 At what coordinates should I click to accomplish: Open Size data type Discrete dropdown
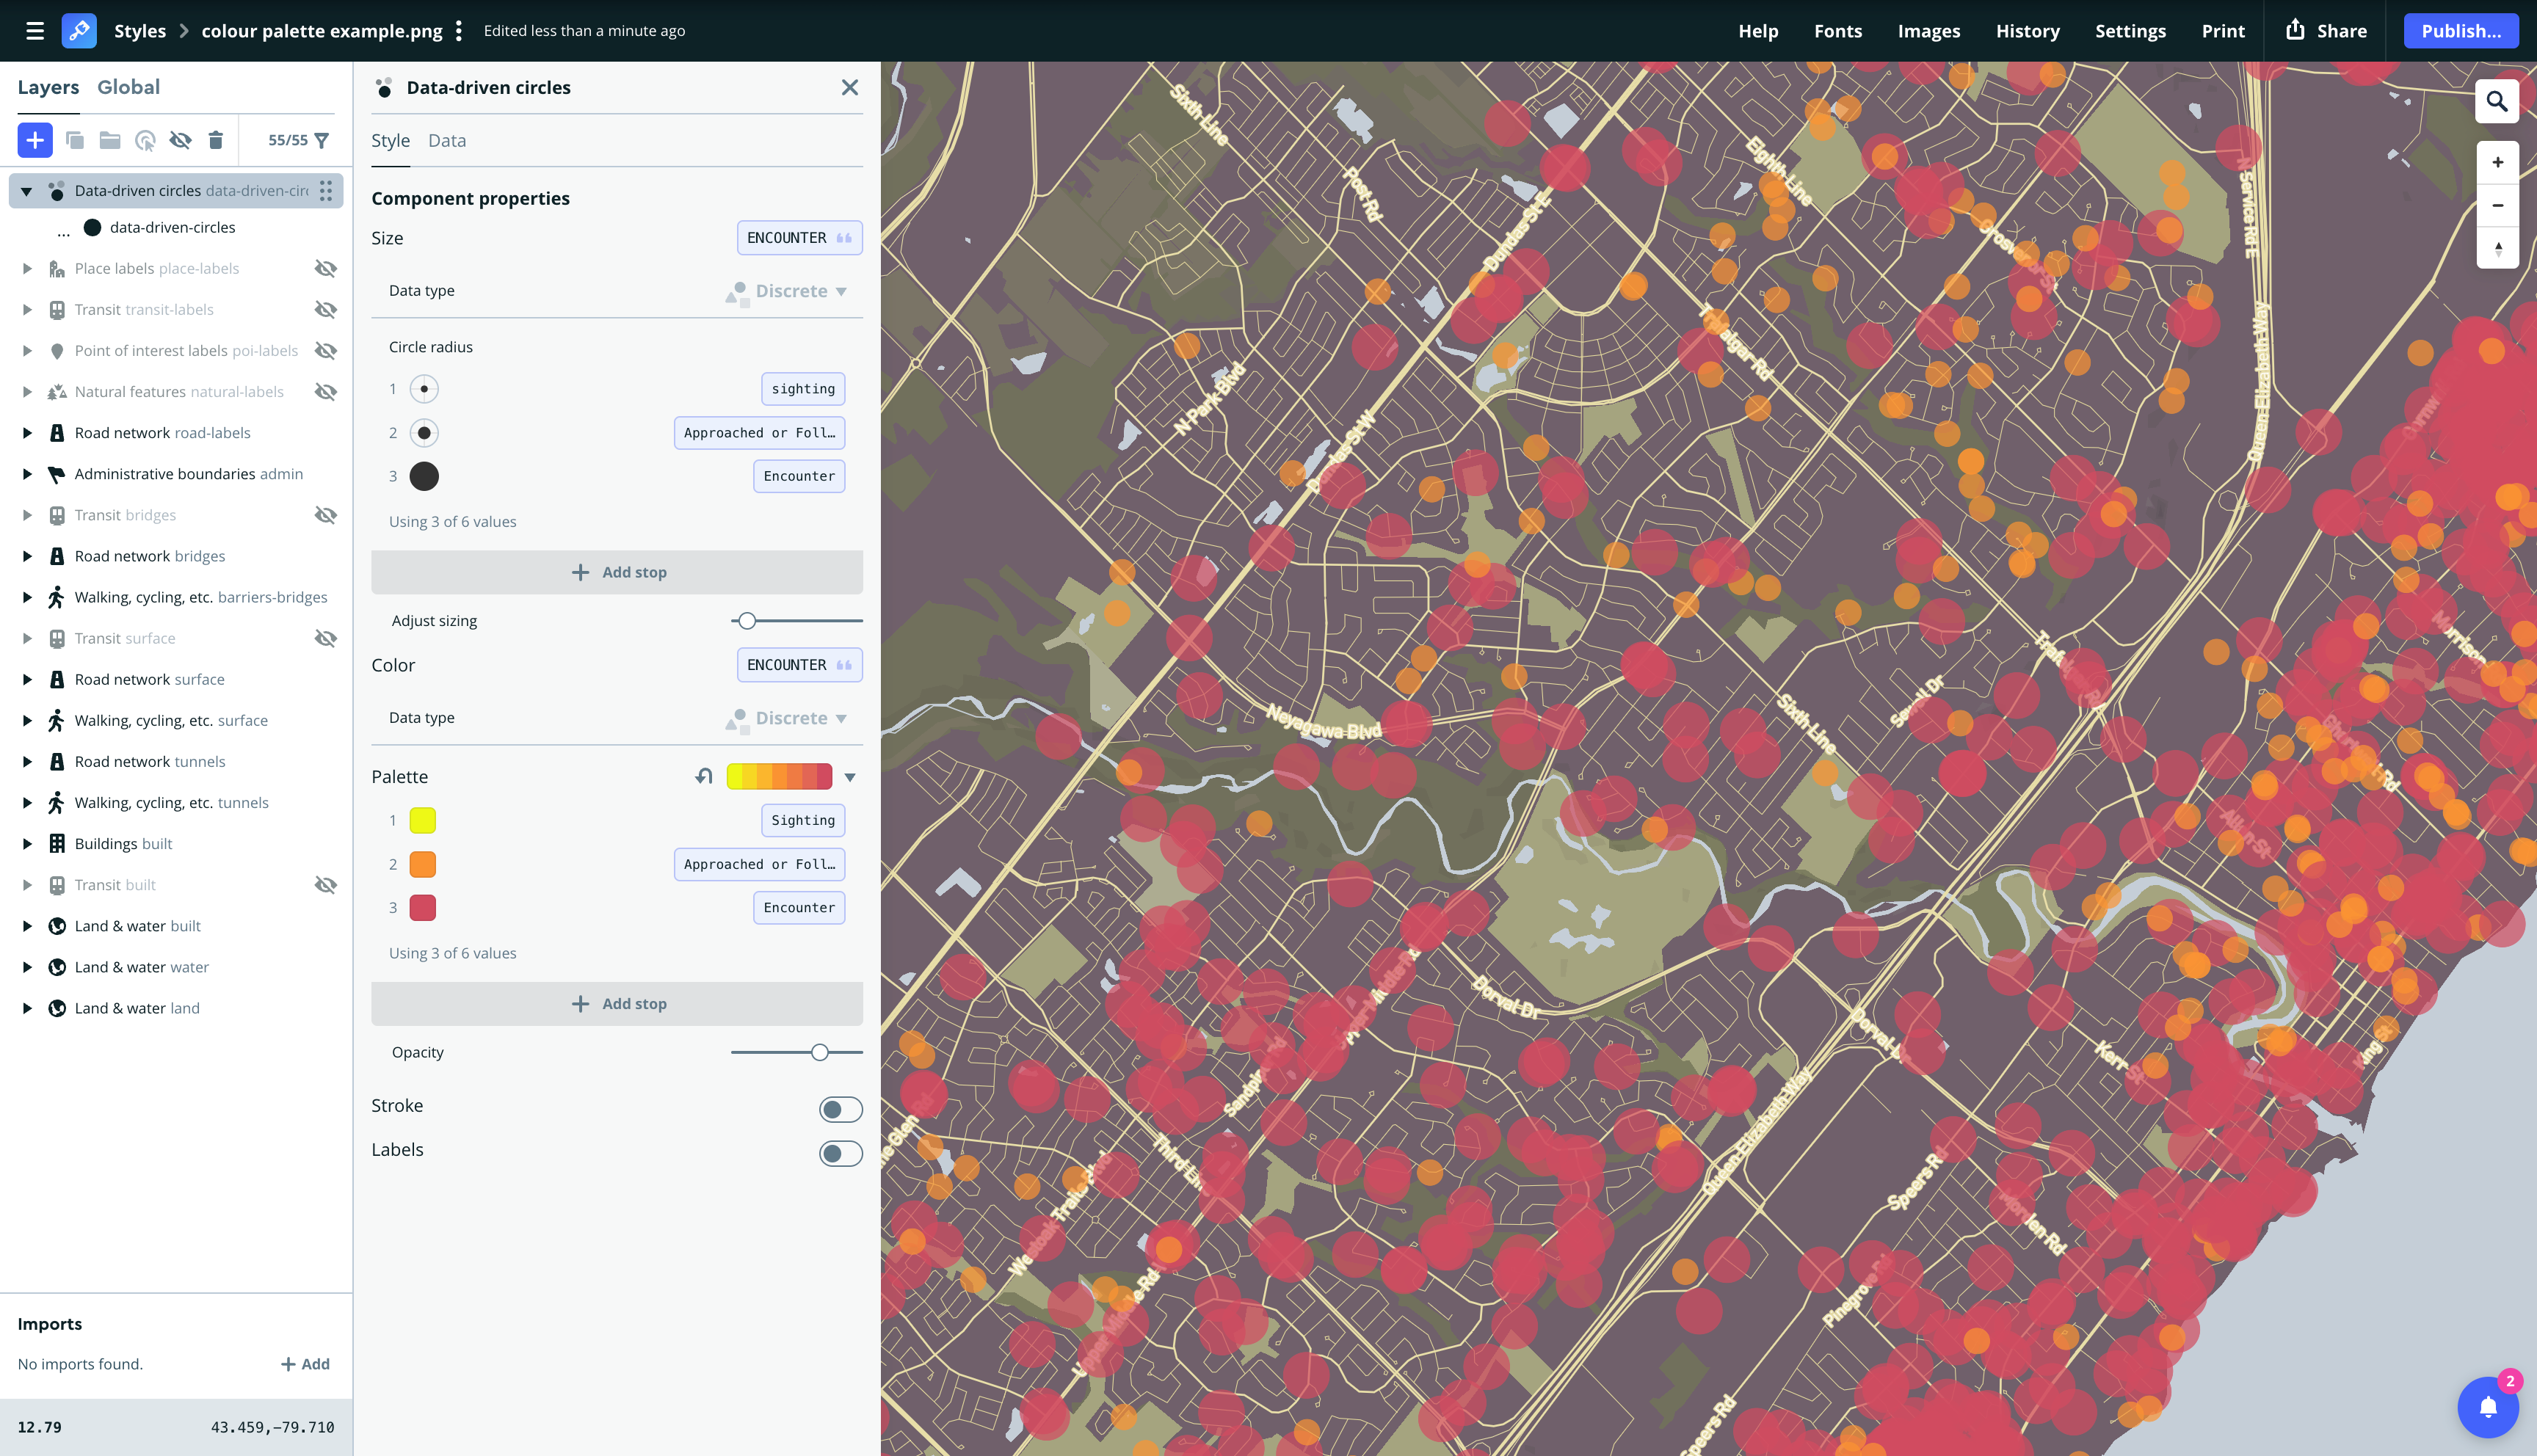(x=800, y=291)
